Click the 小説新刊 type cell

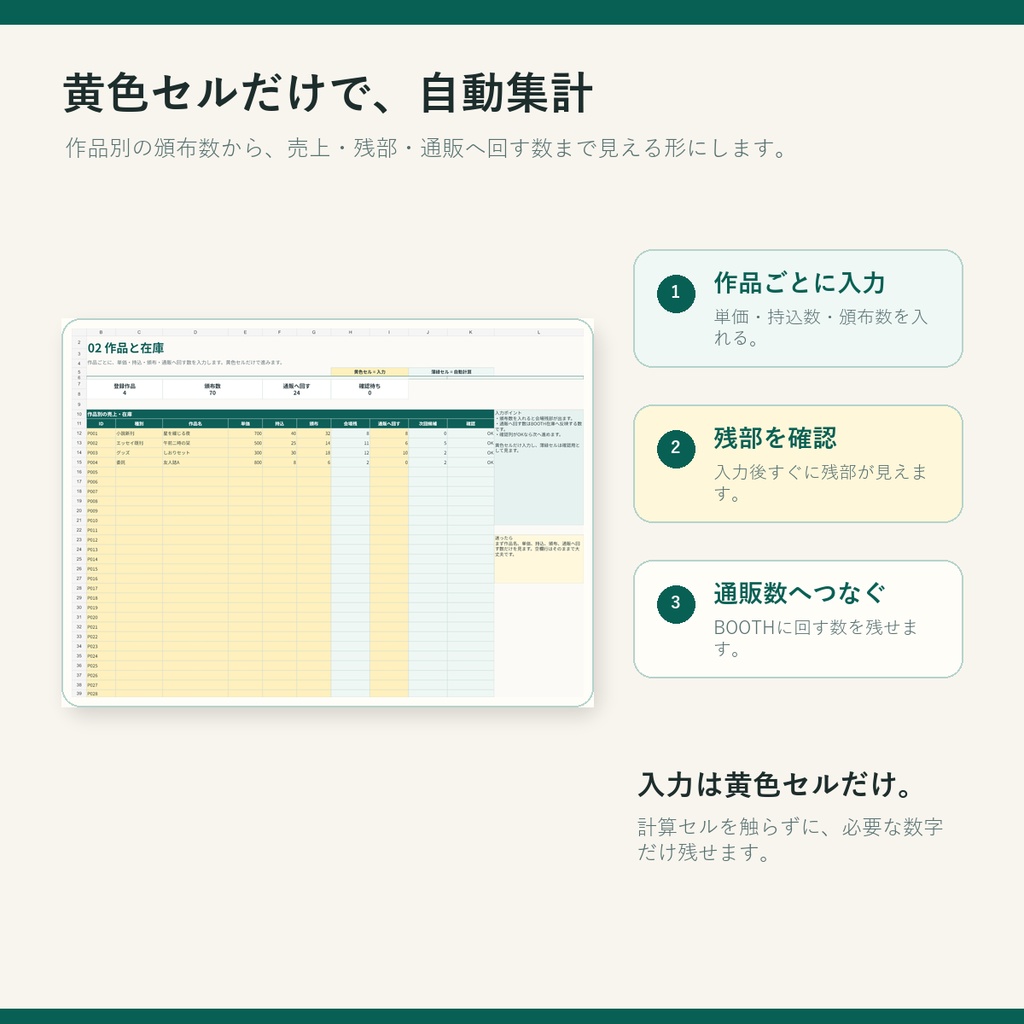139,433
